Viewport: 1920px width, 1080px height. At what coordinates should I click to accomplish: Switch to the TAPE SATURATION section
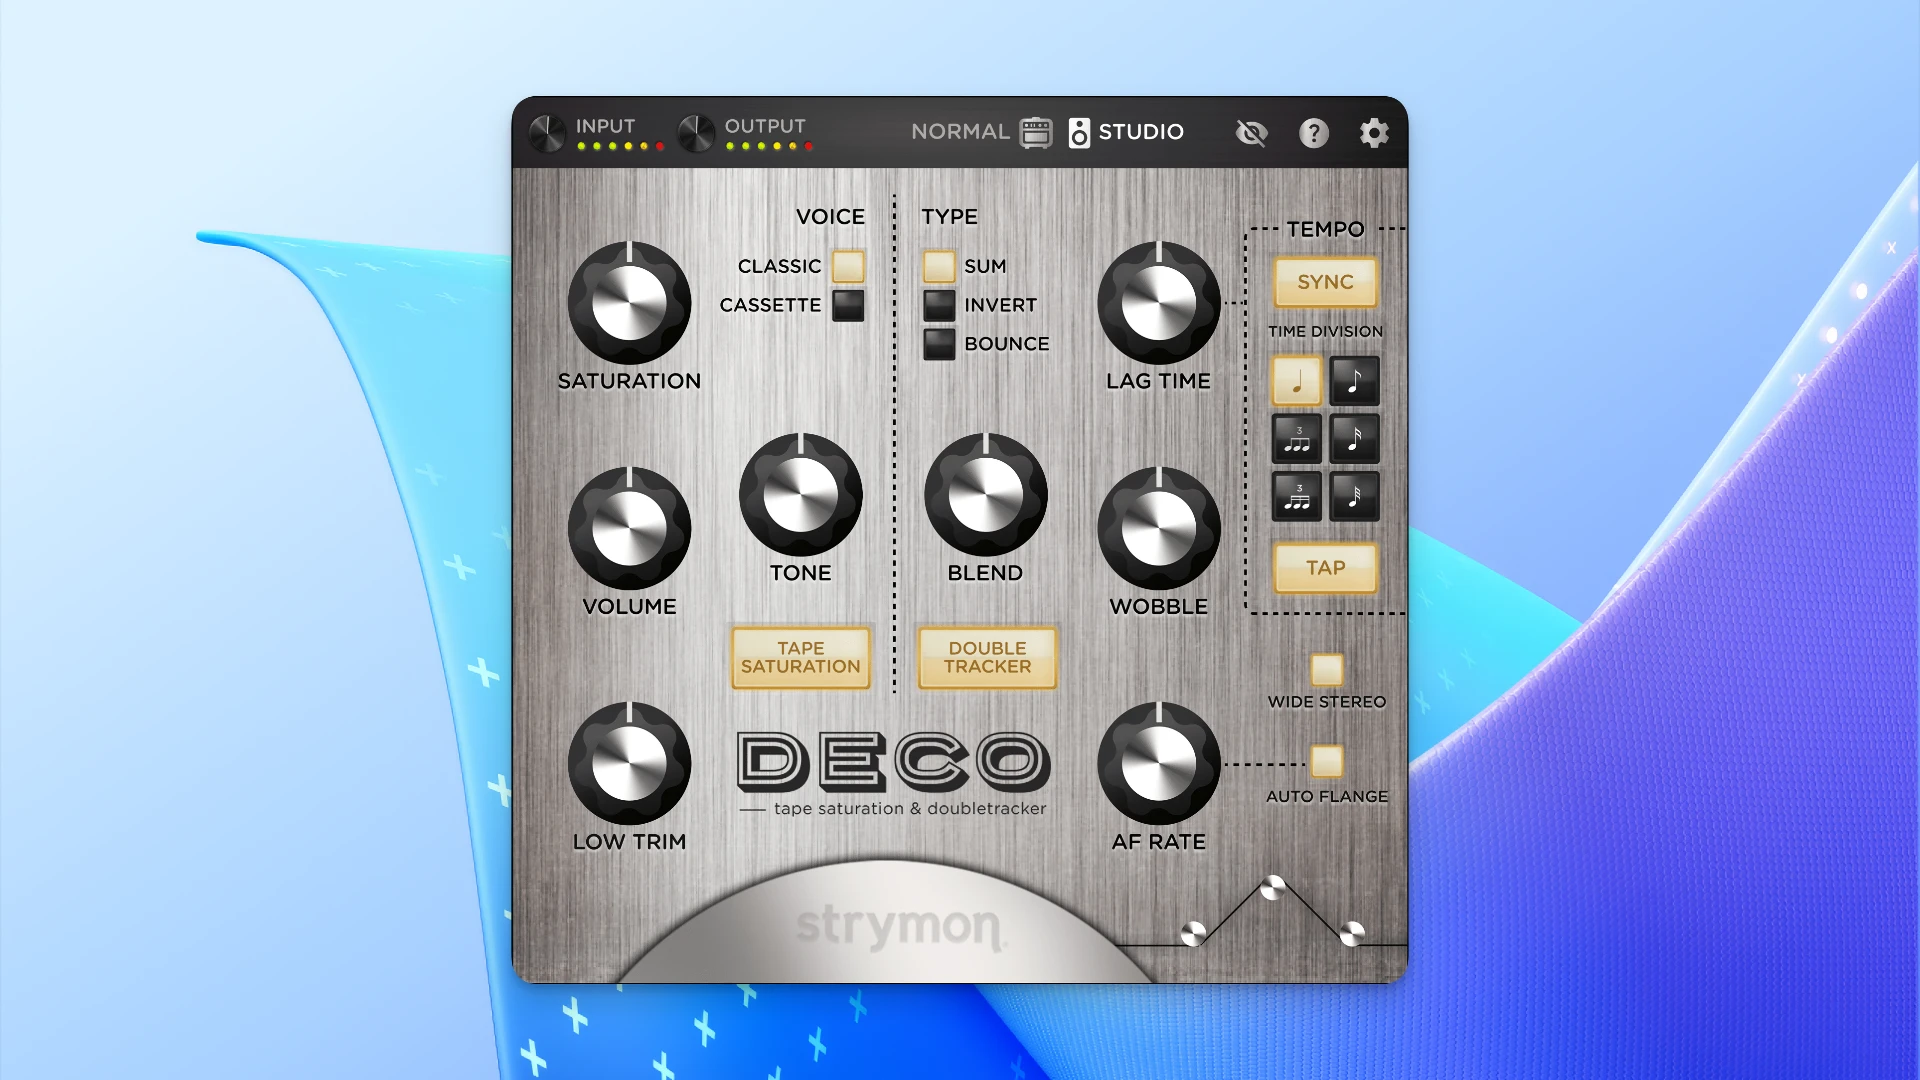tap(800, 657)
